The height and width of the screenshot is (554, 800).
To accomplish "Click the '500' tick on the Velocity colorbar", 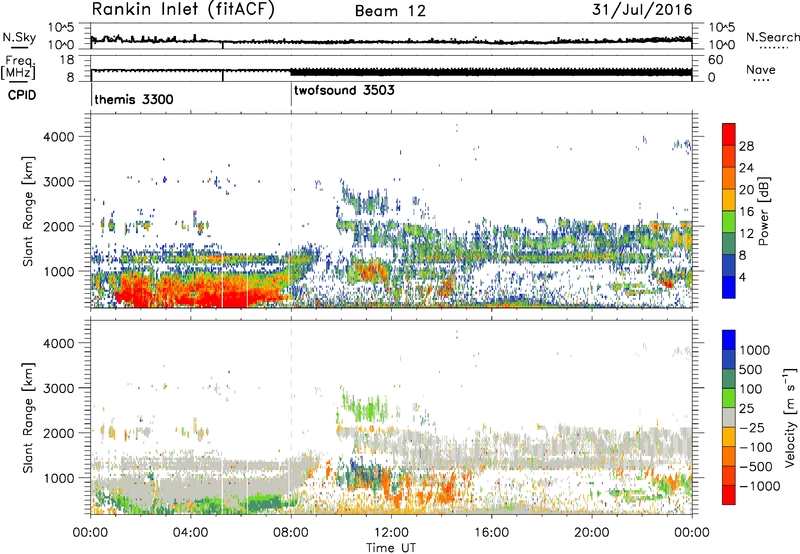I will click(751, 370).
